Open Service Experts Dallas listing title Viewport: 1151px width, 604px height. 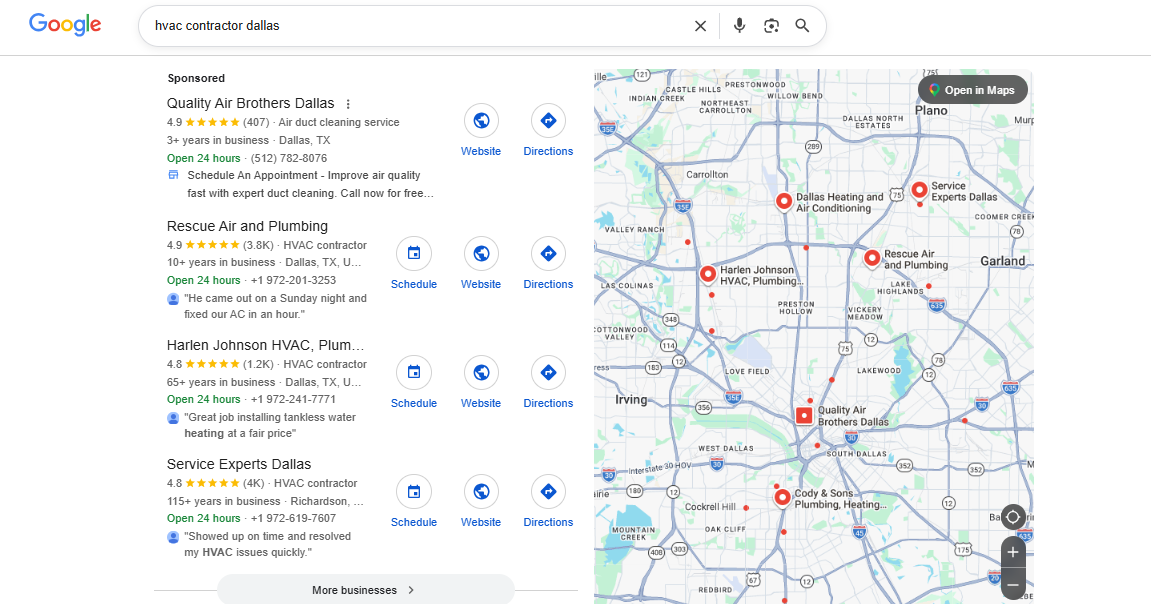239,464
